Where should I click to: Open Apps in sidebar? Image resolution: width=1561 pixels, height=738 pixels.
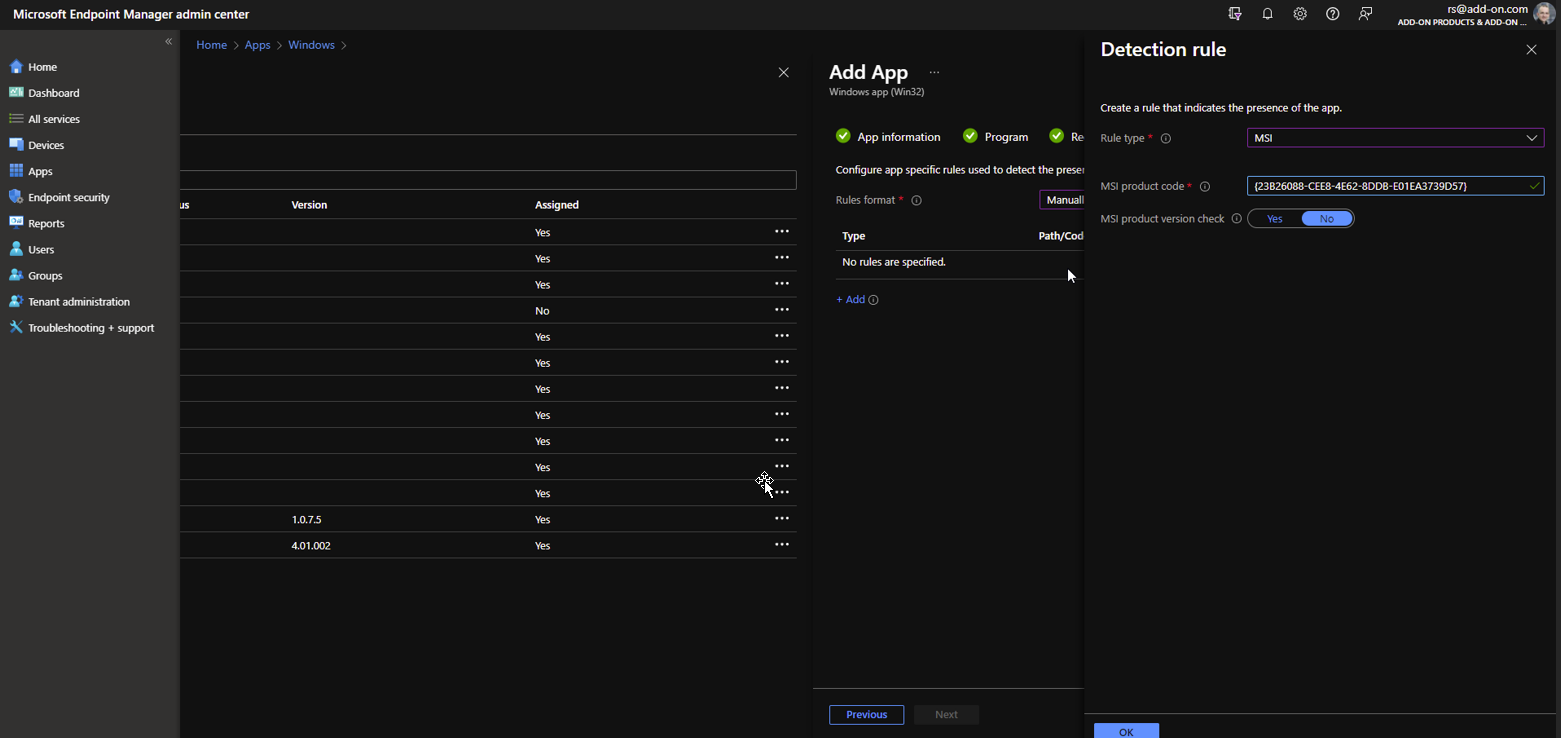40,171
